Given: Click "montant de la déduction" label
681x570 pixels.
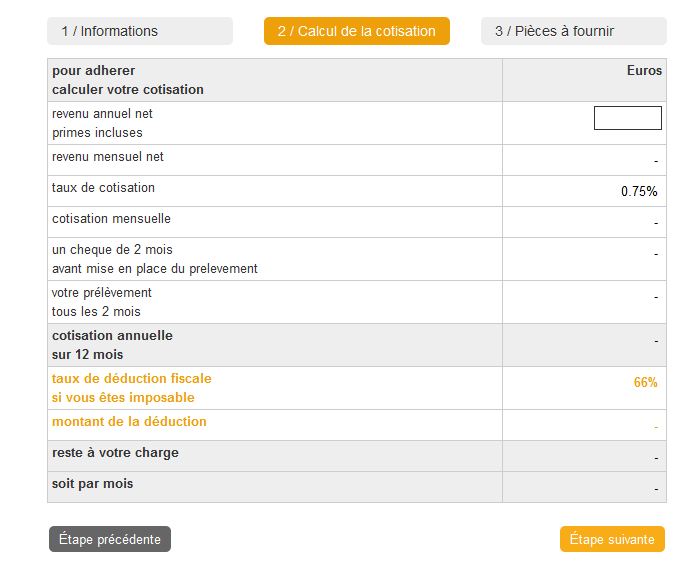Looking at the screenshot, I should tap(129, 422).
